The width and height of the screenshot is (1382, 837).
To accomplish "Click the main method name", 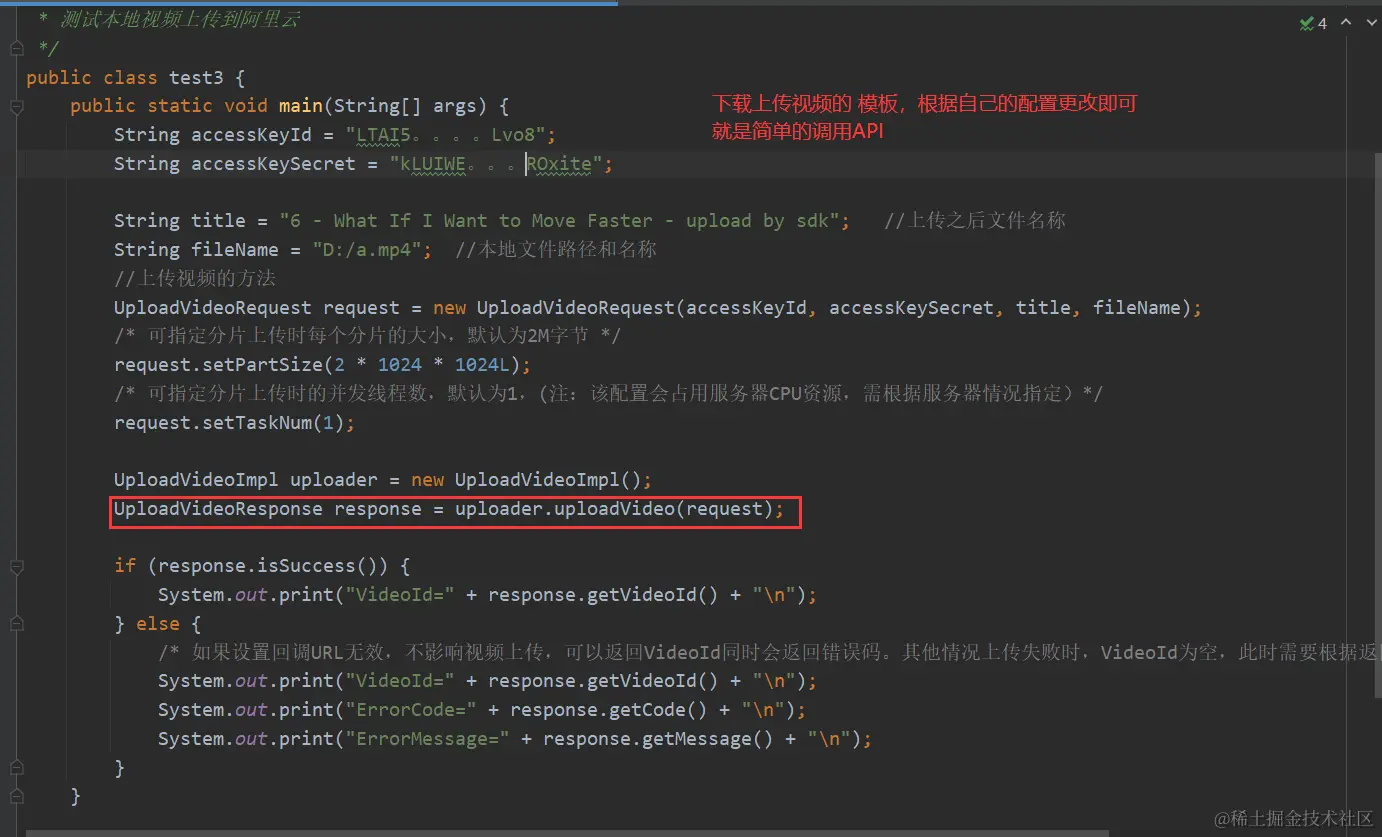I will (x=301, y=106).
